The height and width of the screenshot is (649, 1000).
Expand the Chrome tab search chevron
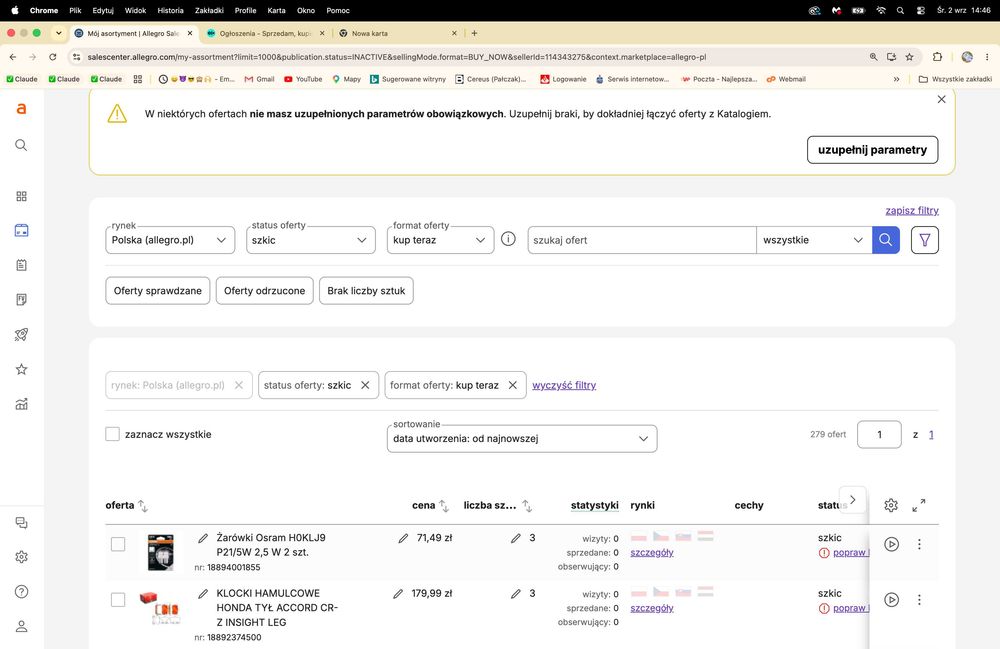pos(59,33)
